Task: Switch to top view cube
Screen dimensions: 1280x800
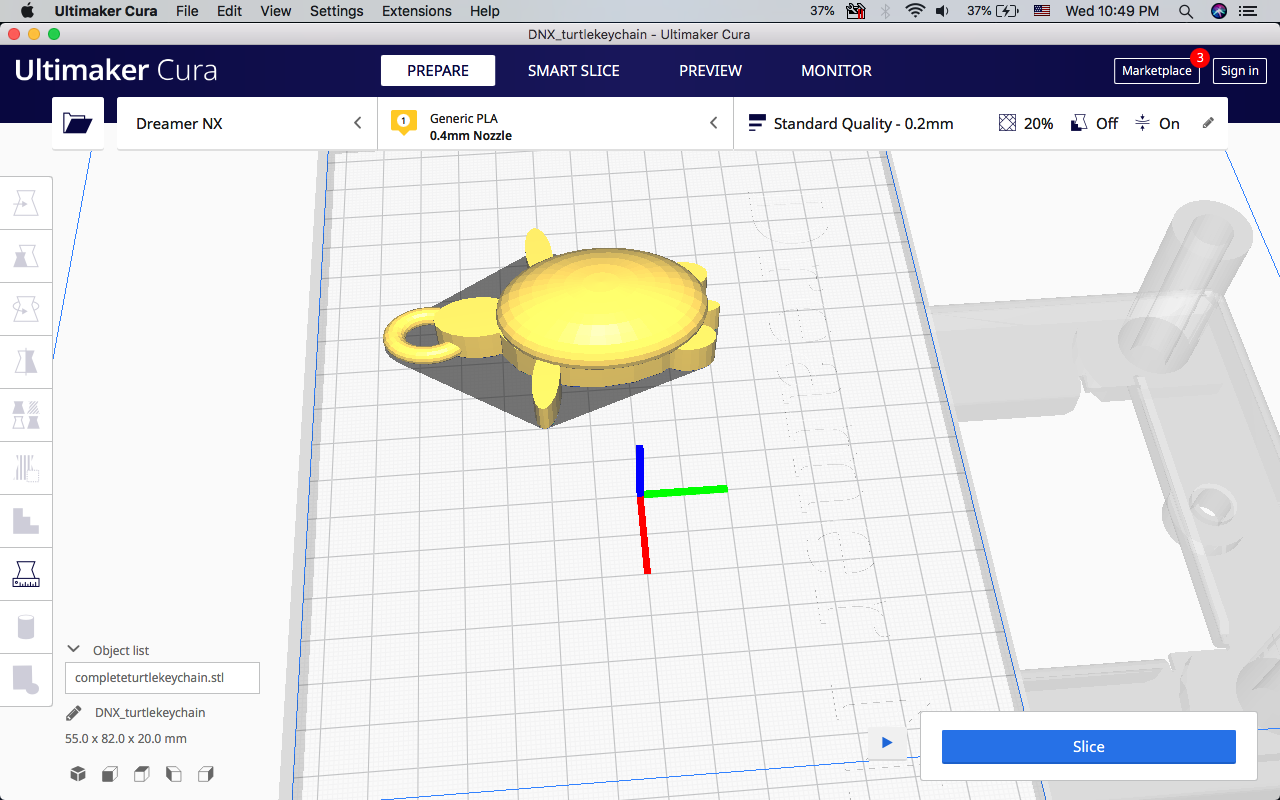Action: 142,774
